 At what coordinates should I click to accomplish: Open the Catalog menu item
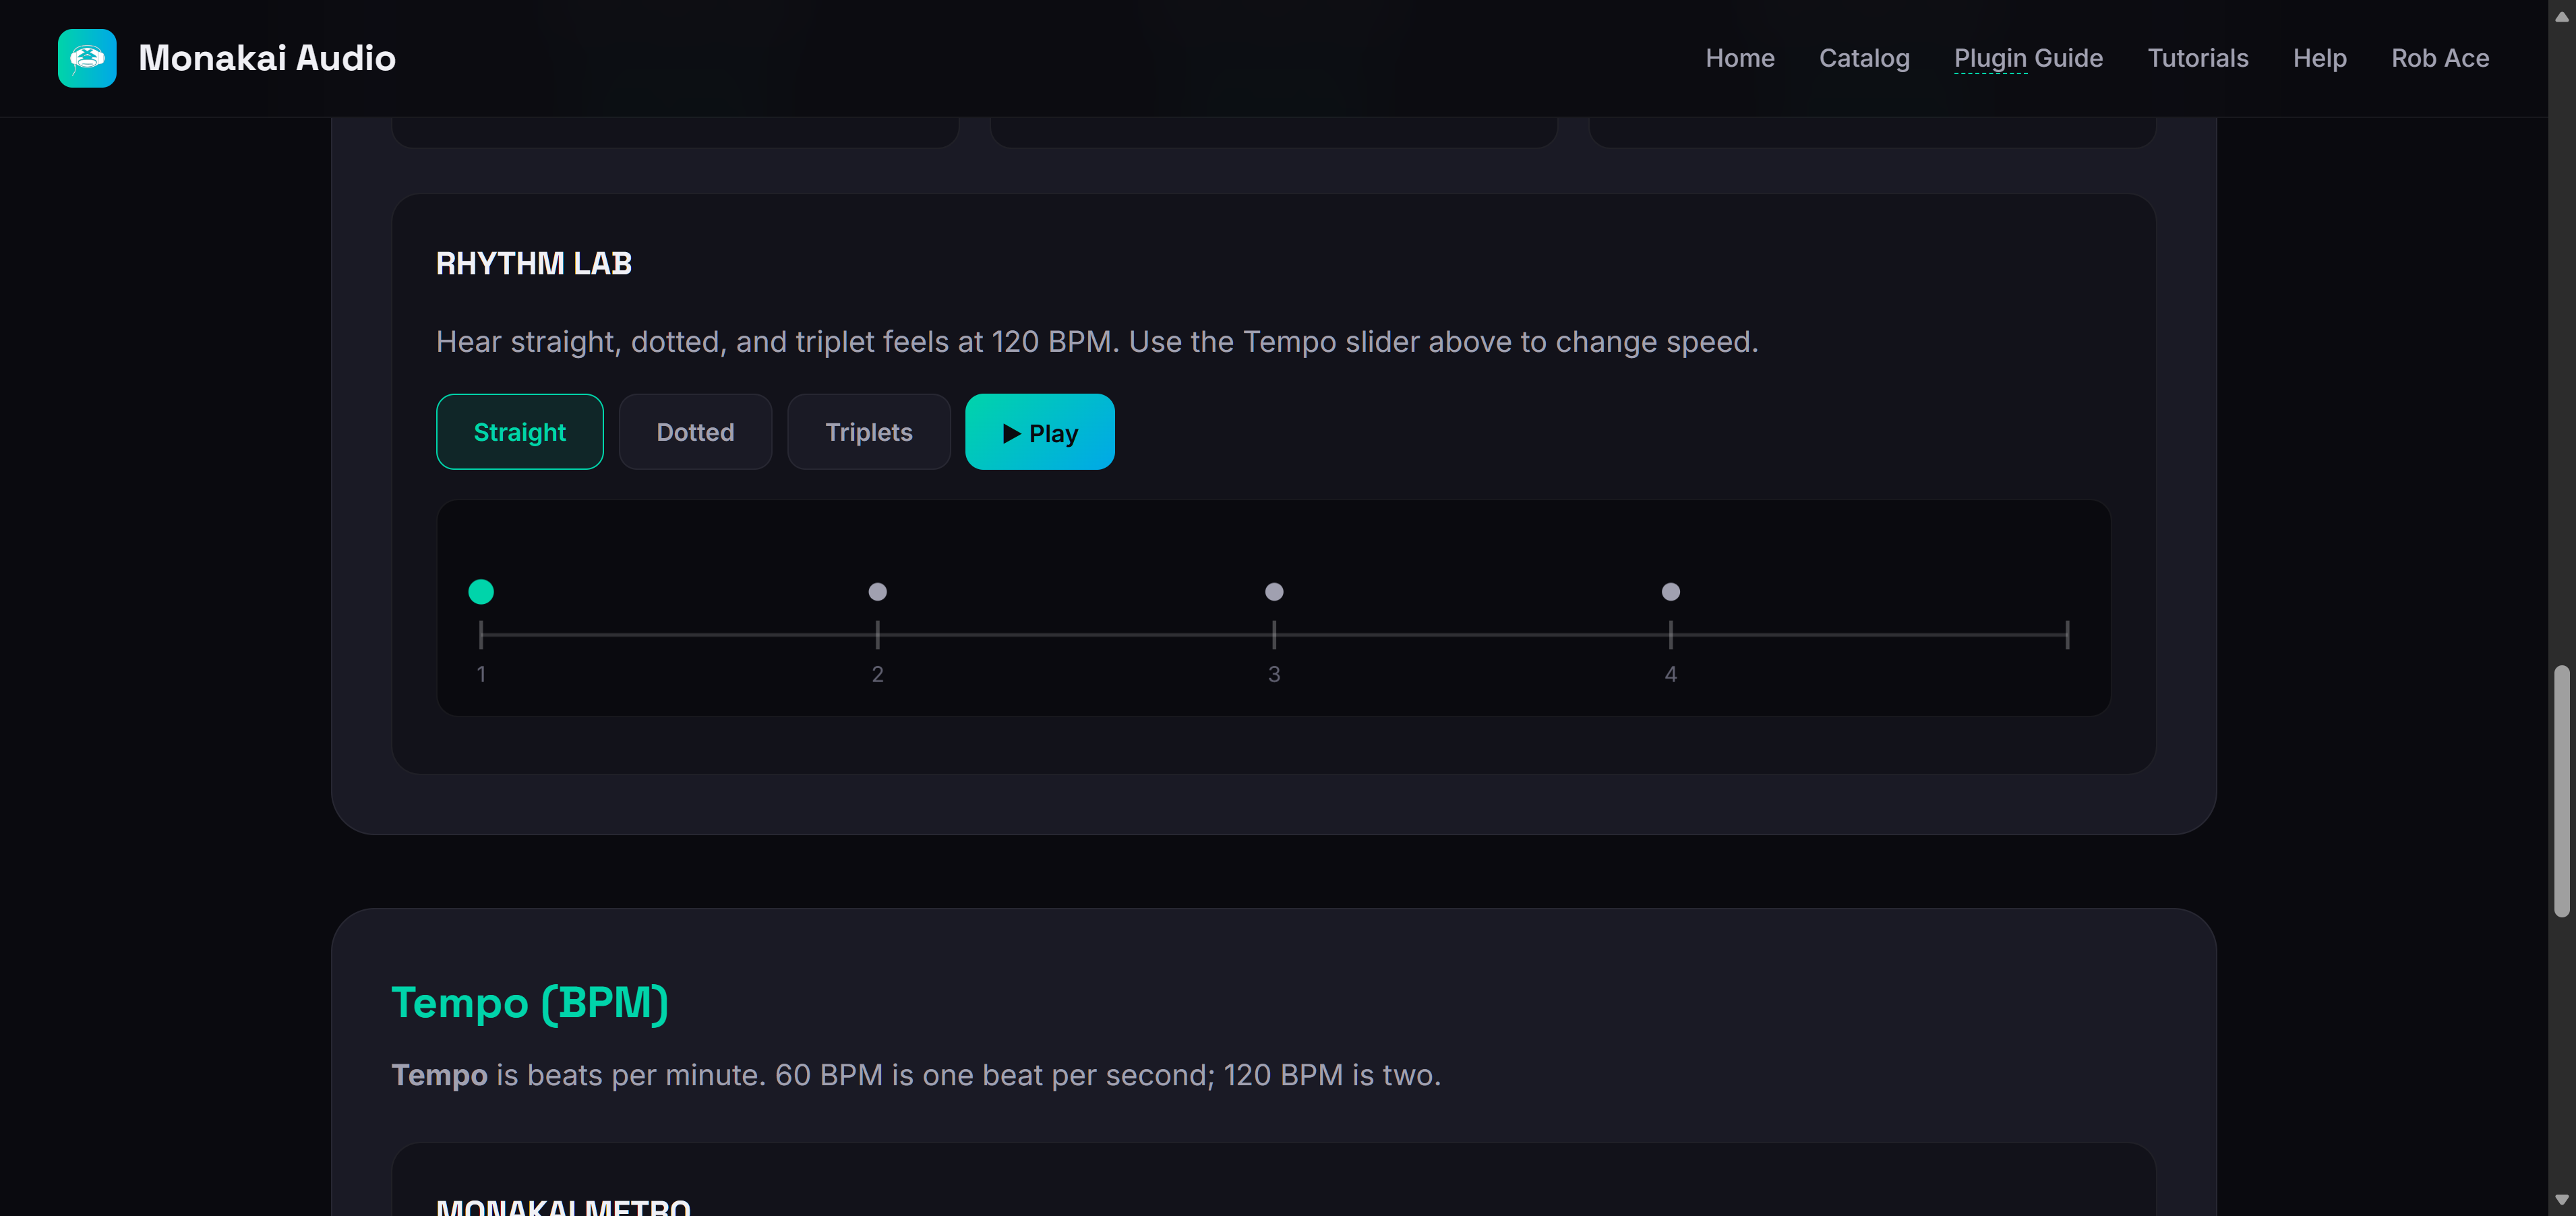[x=1864, y=58]
